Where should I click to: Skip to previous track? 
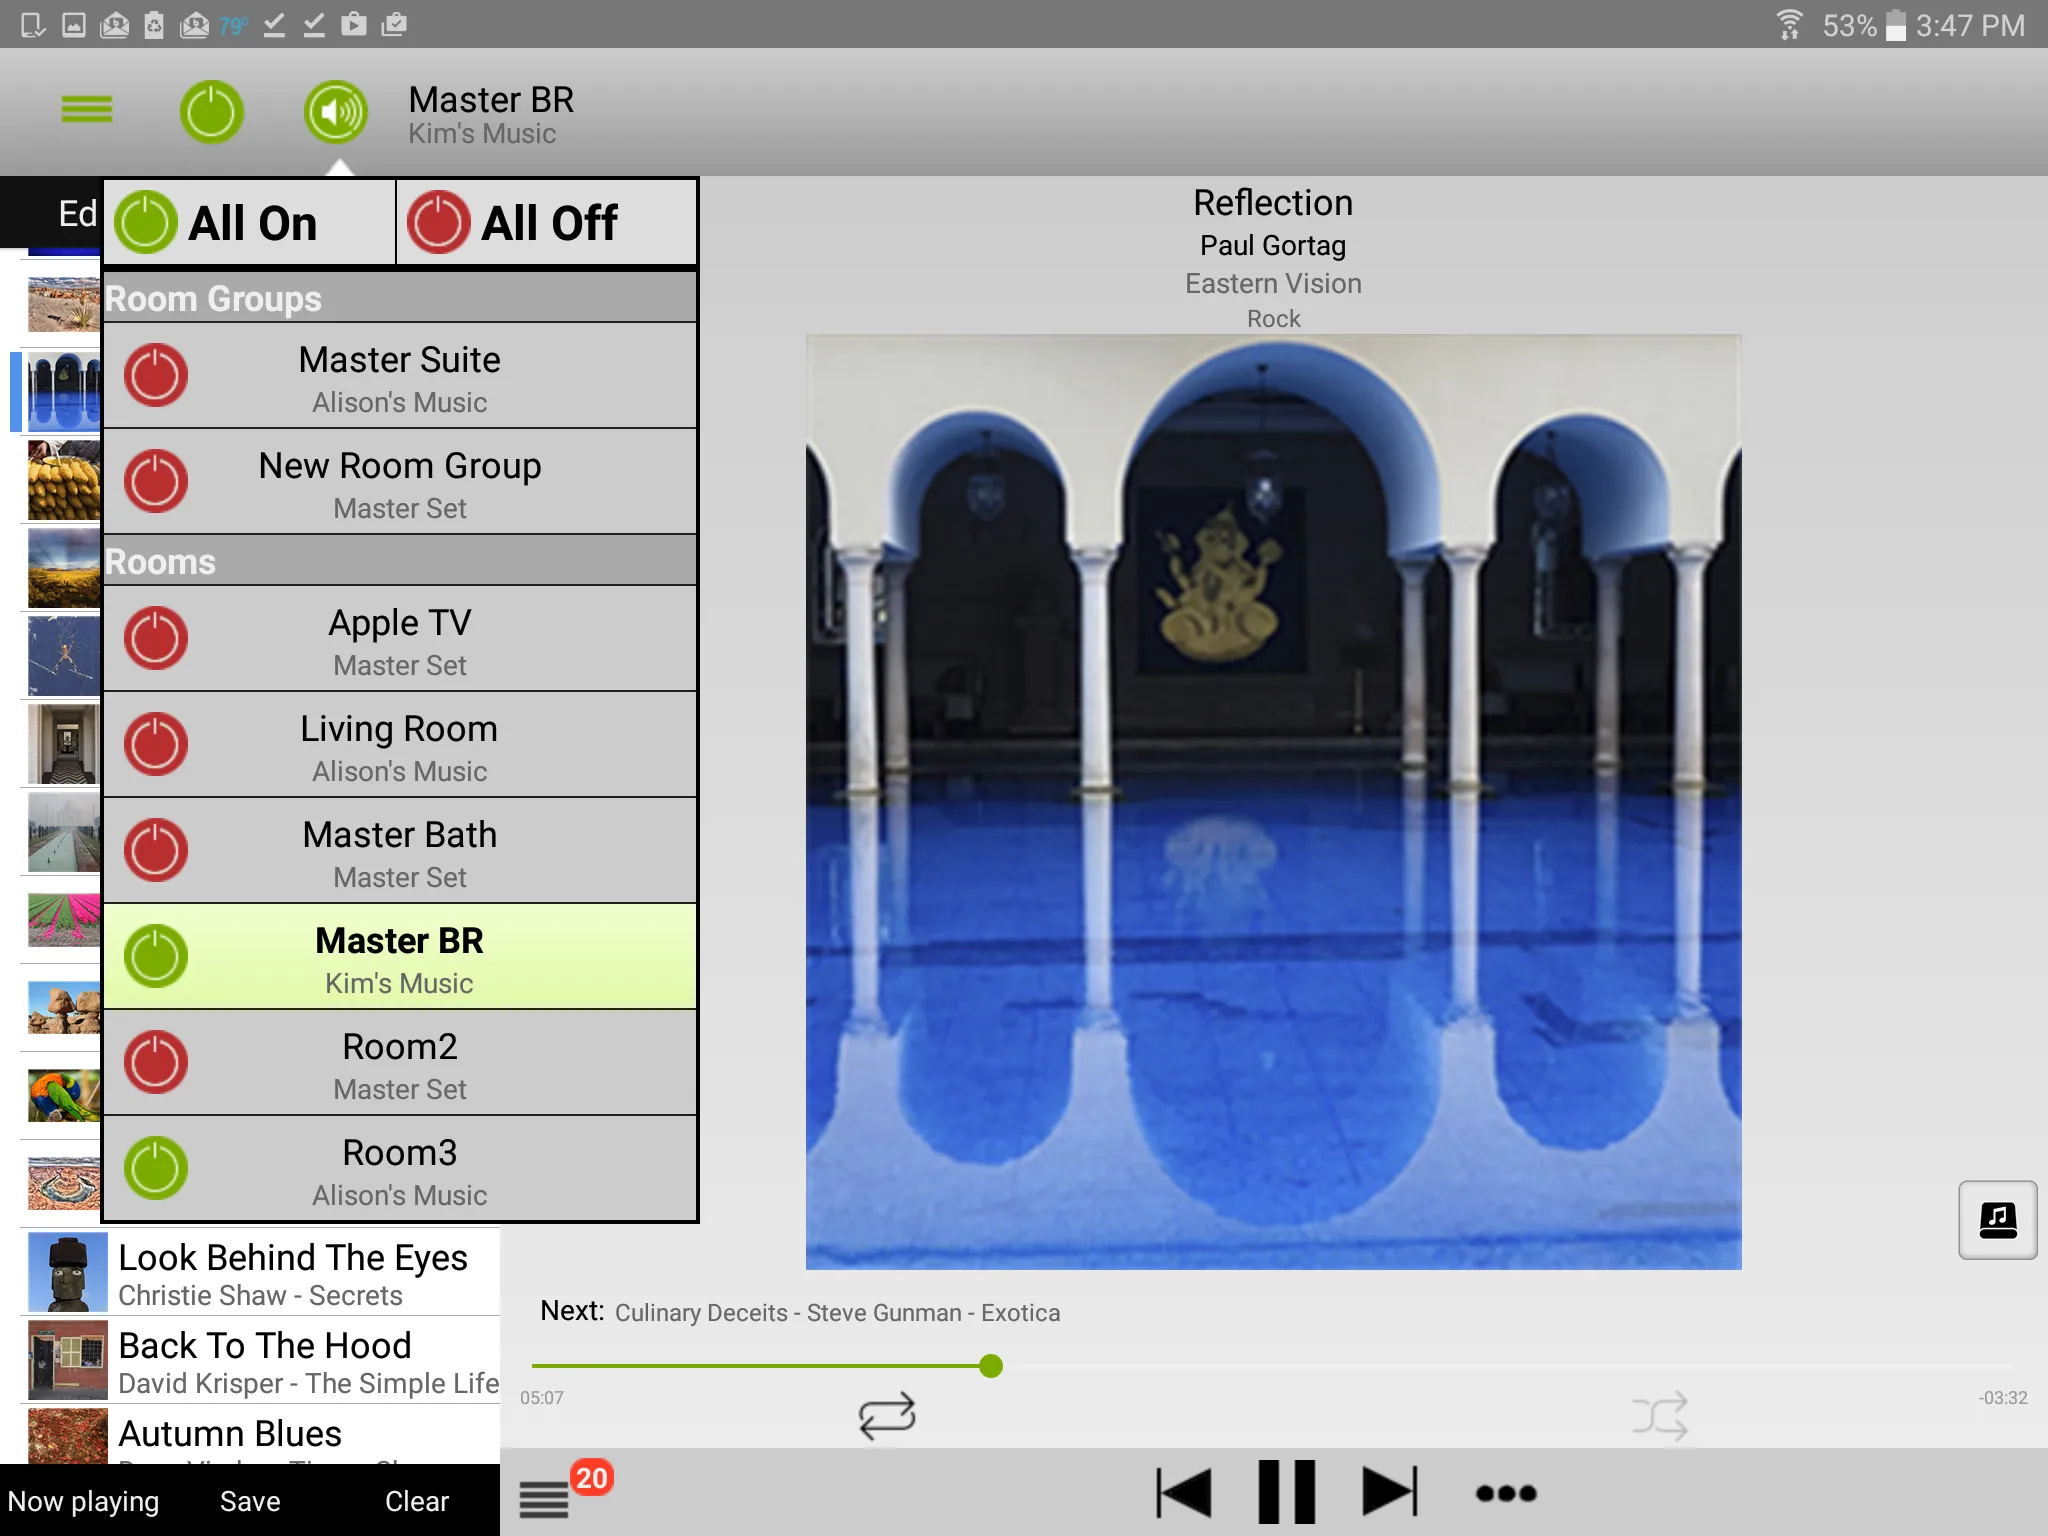[1184, 1493]
